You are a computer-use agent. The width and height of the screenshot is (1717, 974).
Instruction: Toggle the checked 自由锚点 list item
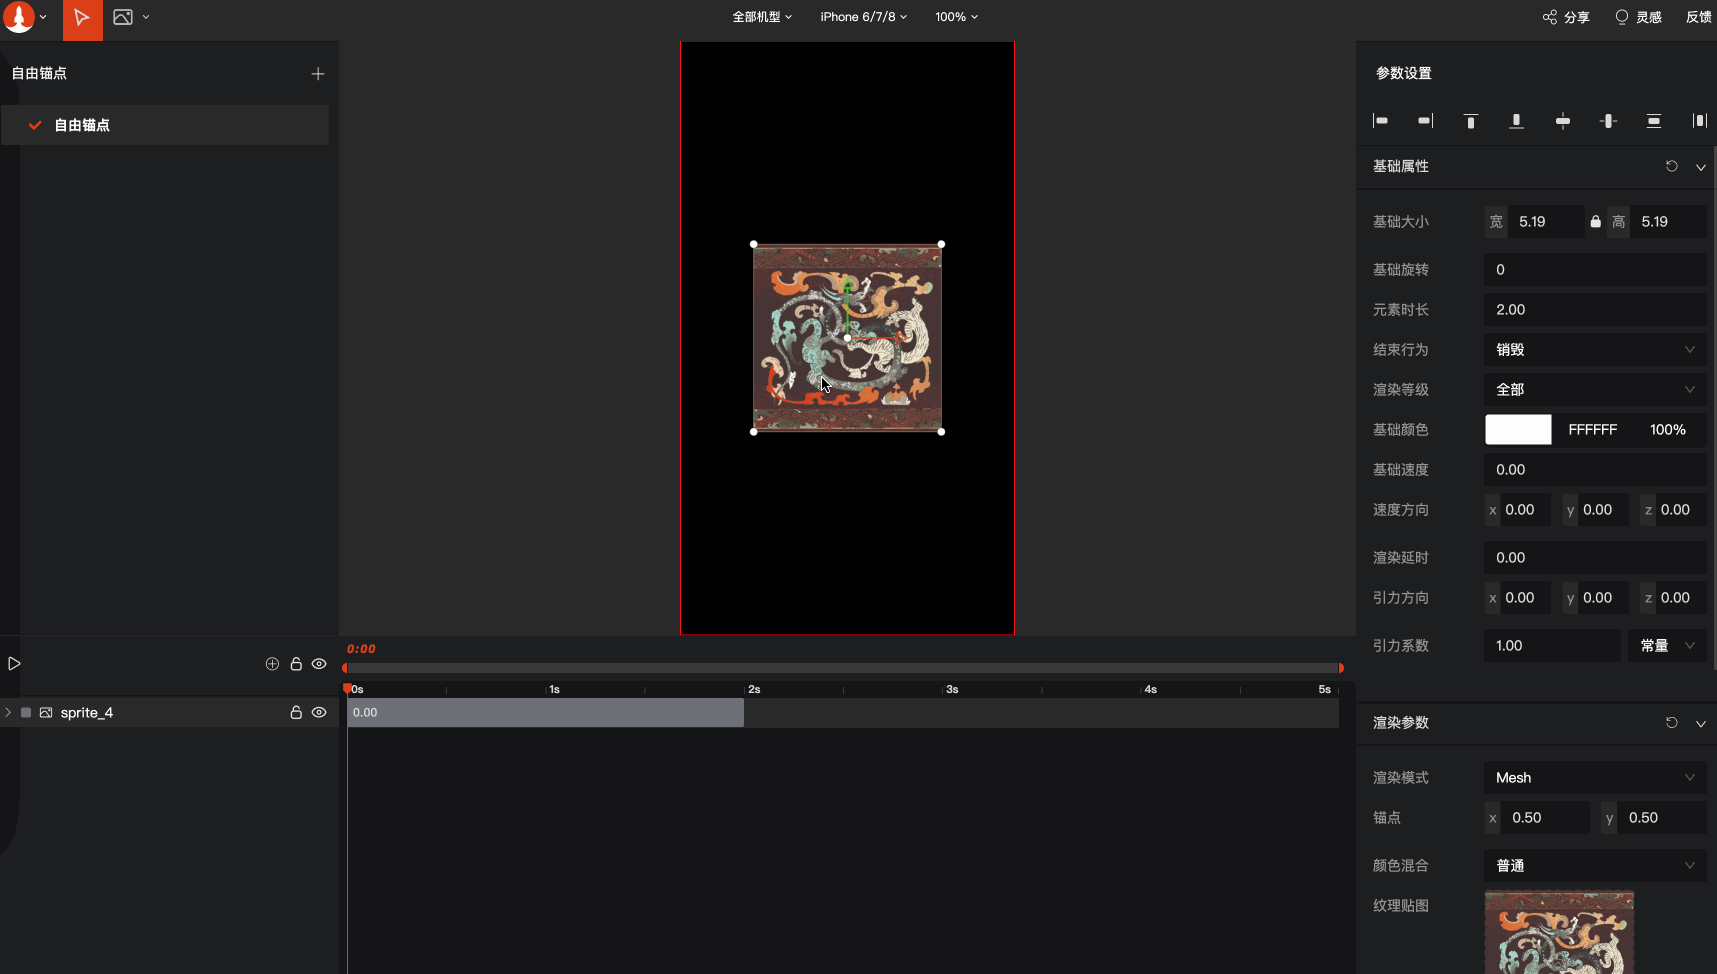(x=165, y=125)
